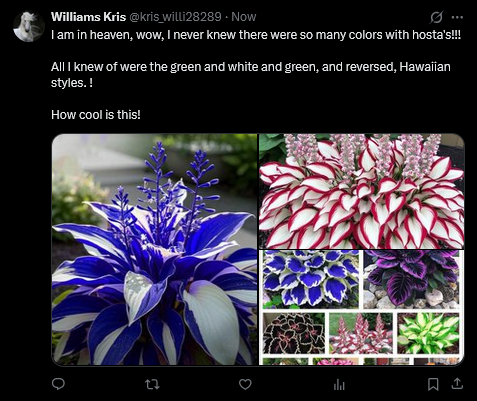This screenshot has height=401, width=477.
Task: View post analytics bar chart icon
Action: [x=339, y=385]
